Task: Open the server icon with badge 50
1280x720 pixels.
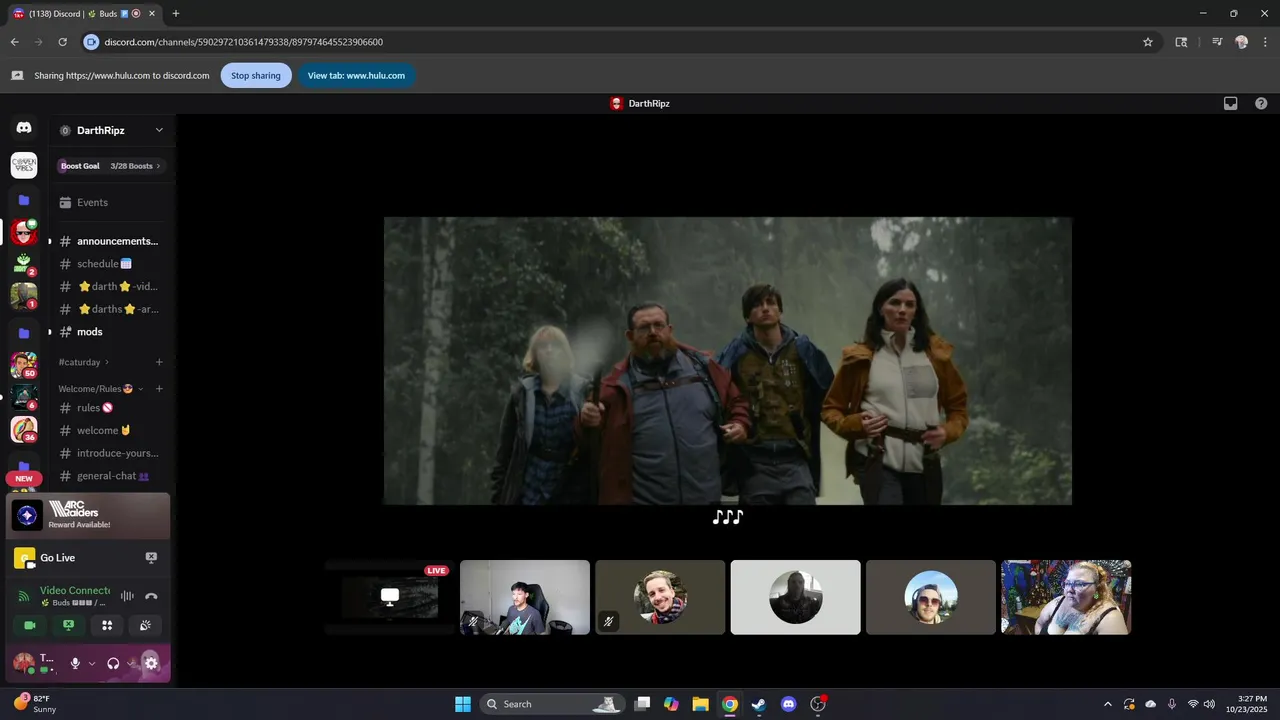Action: [24, 365]
